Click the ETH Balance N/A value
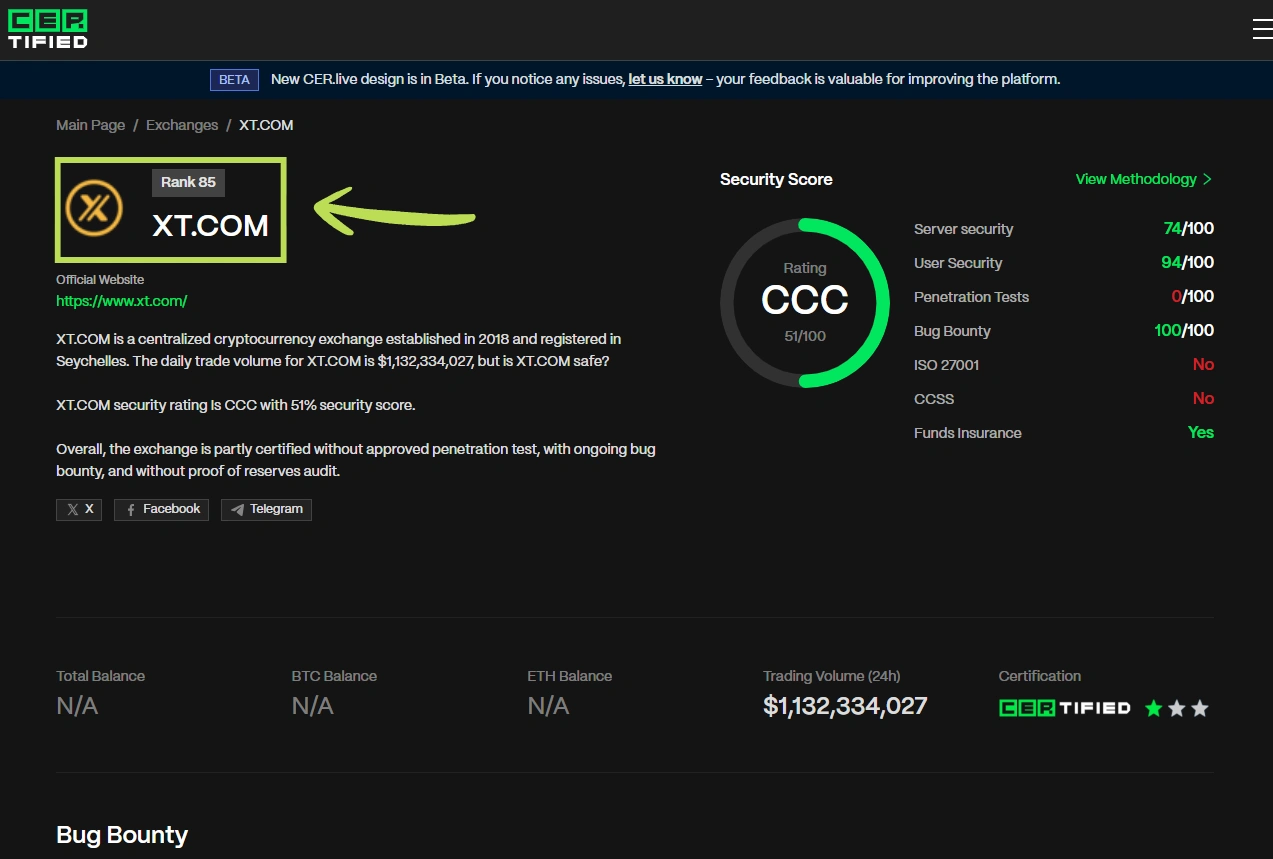 click(x=548, y=706)
